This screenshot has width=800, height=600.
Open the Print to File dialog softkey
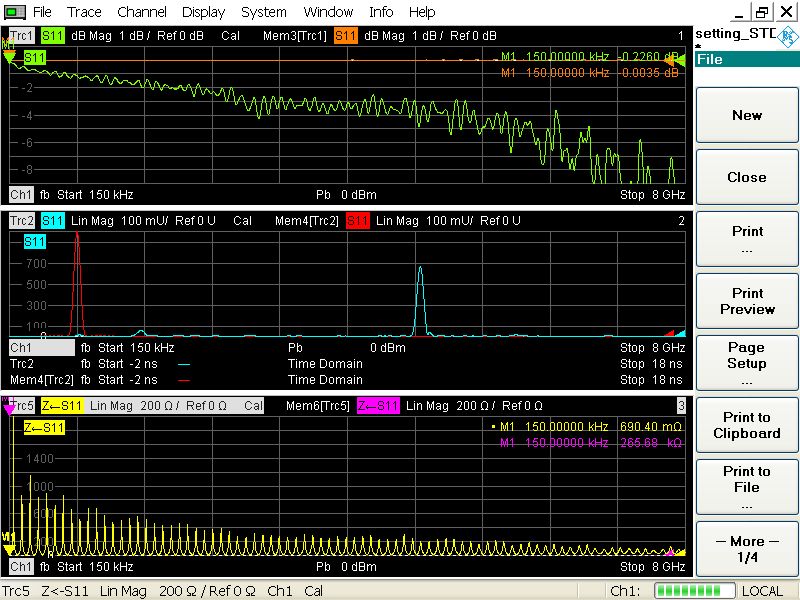coord(747,487)
